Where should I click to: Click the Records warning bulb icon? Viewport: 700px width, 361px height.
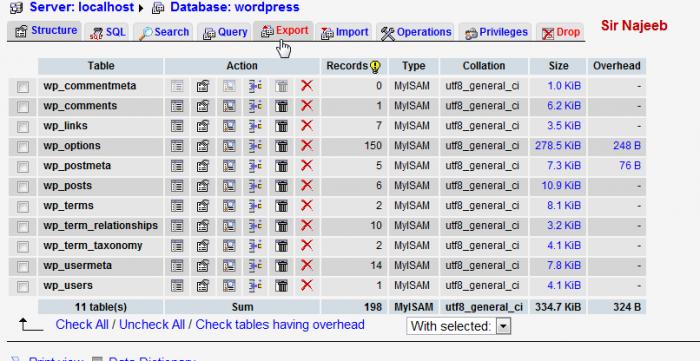click(x=375, y=66)
